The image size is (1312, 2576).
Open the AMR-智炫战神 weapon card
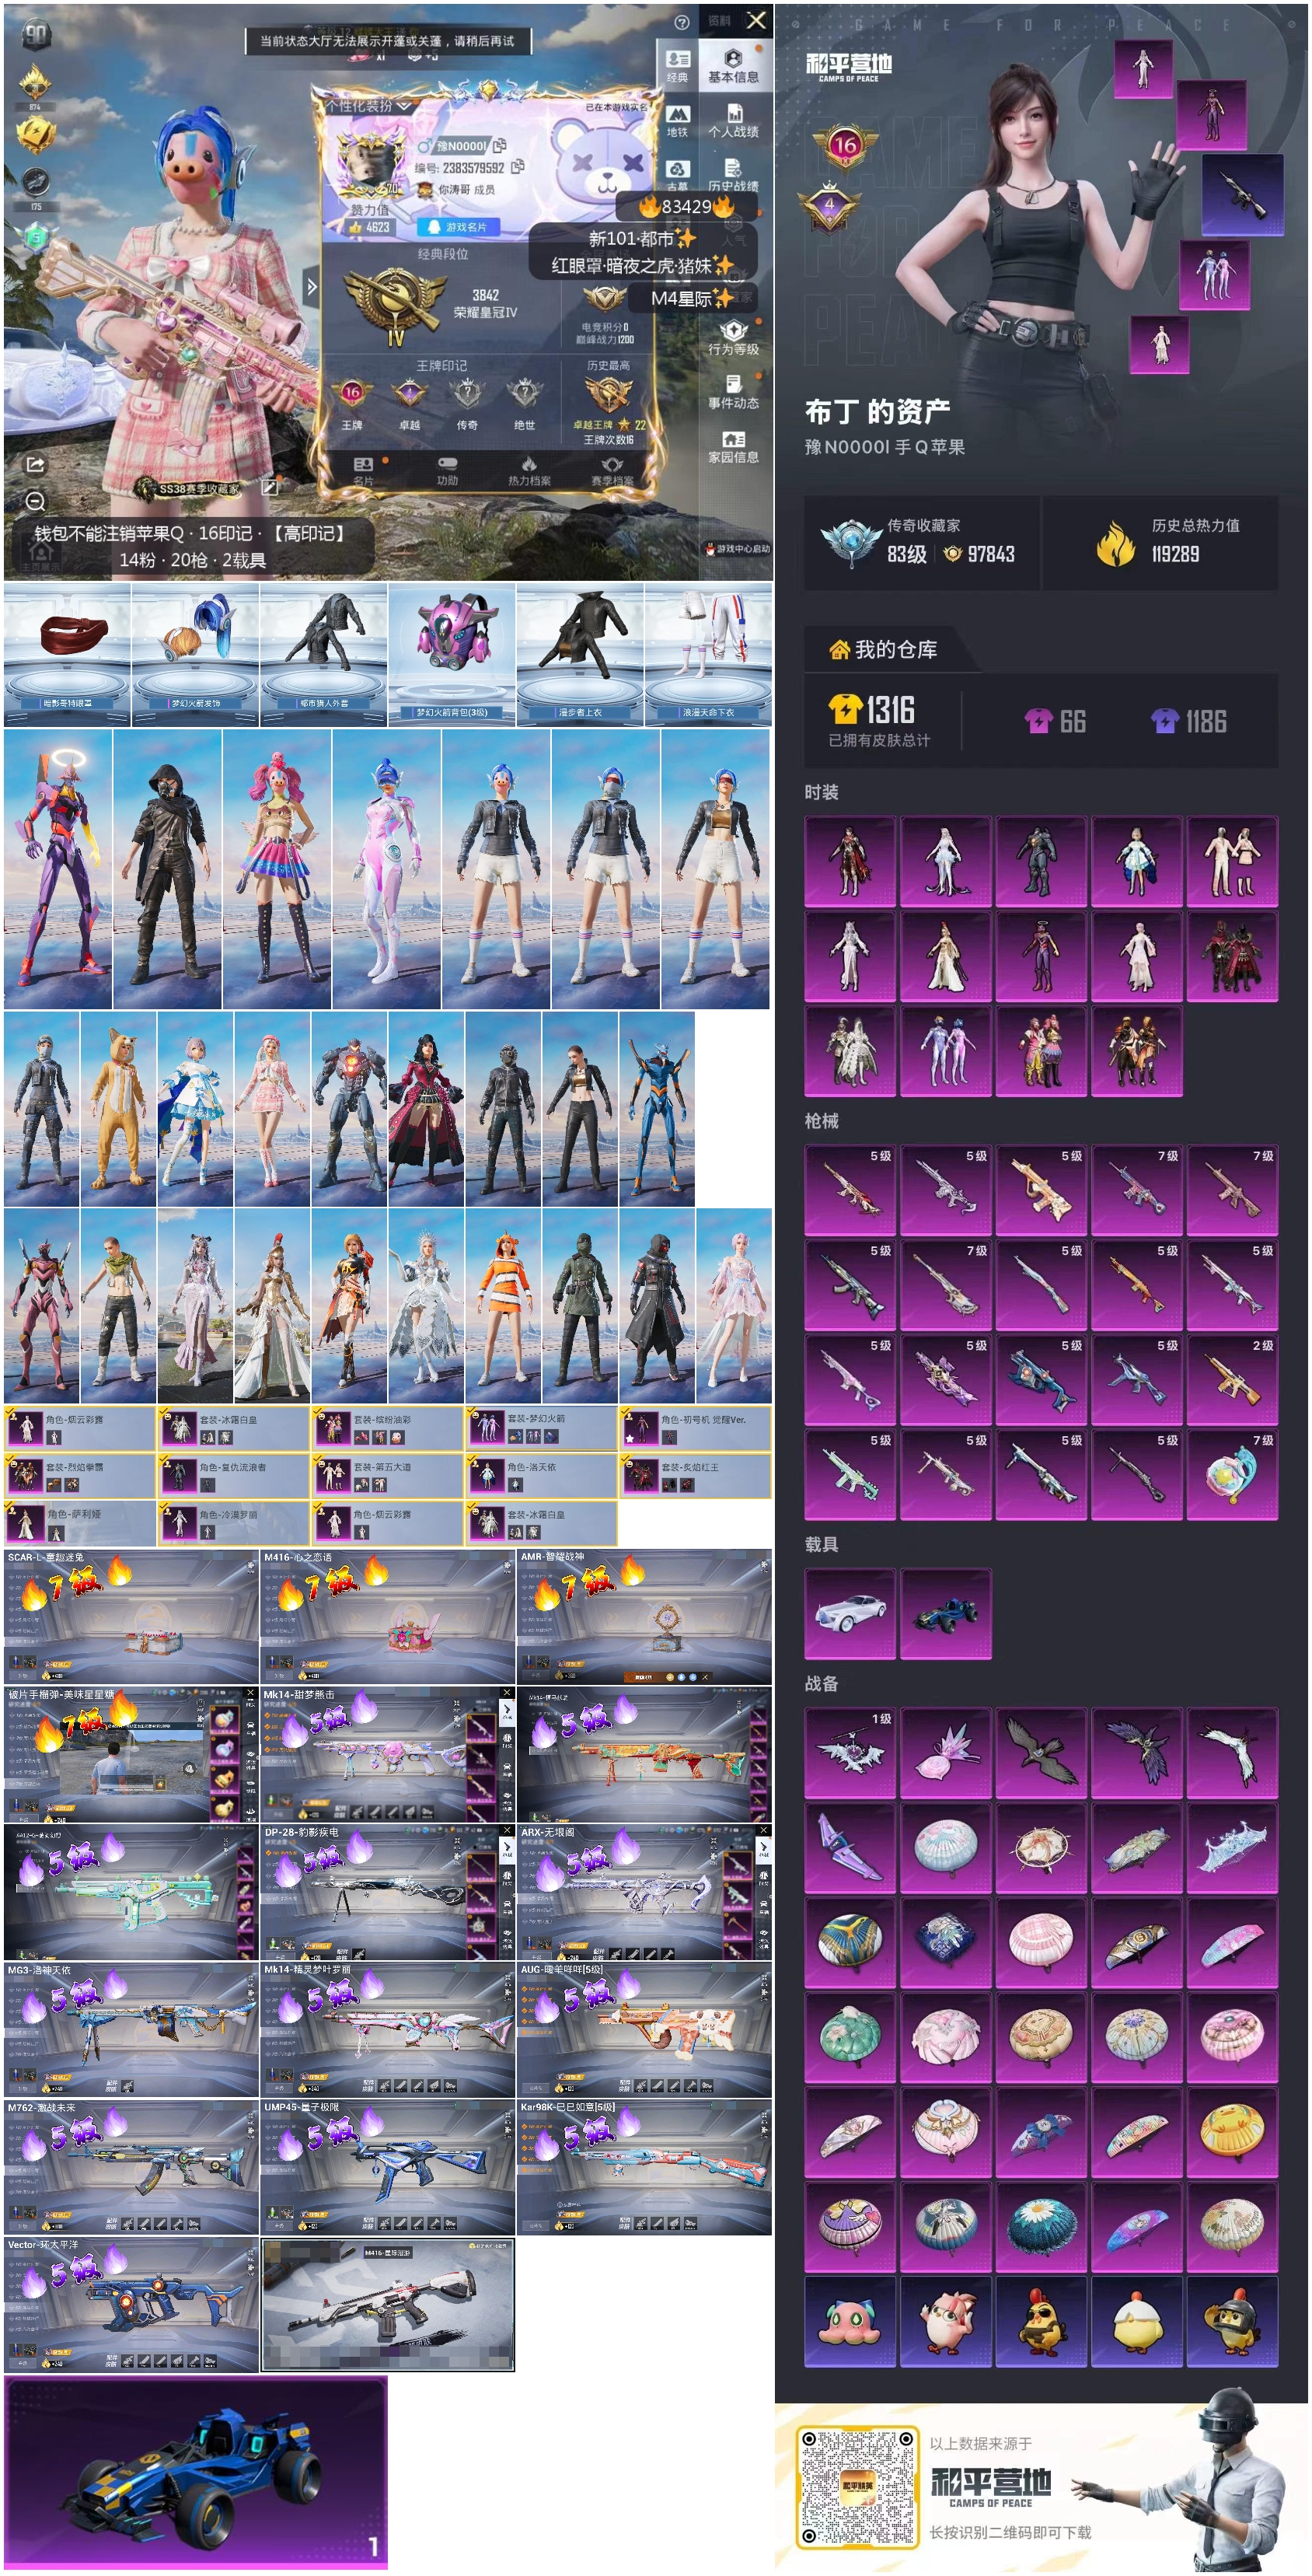click(645, 1616)
